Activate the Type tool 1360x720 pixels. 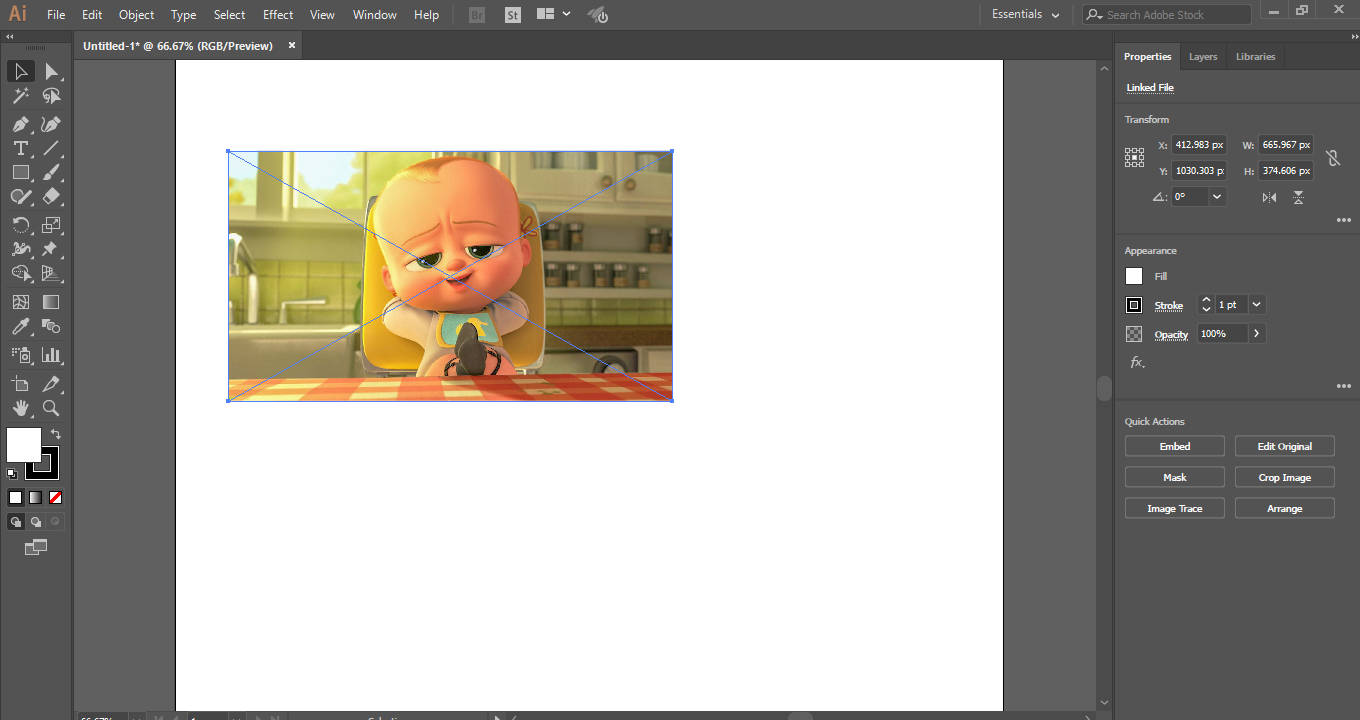[x=21, y=148]
